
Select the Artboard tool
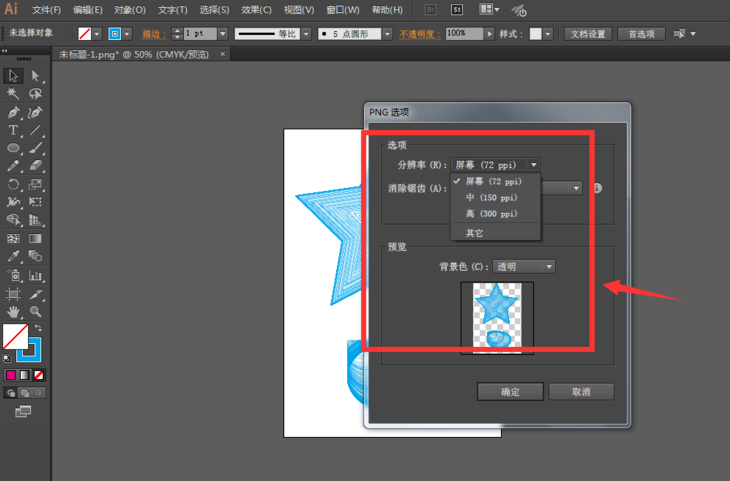[x=13, y=294]
